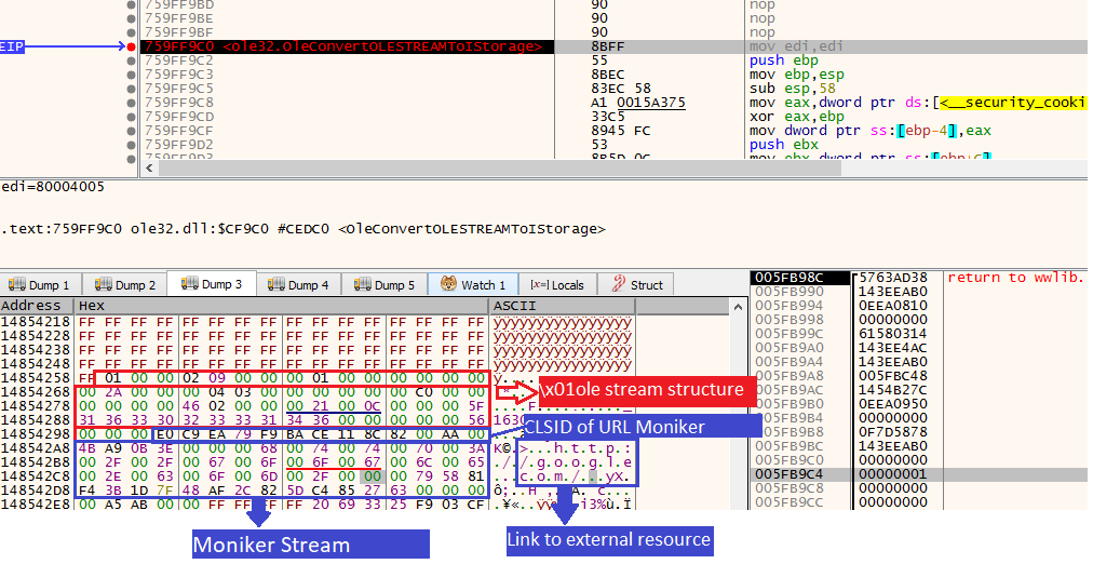
Task: Click the disassembly horizontal scrollbar left arrow
Action: tap(150, 168)
